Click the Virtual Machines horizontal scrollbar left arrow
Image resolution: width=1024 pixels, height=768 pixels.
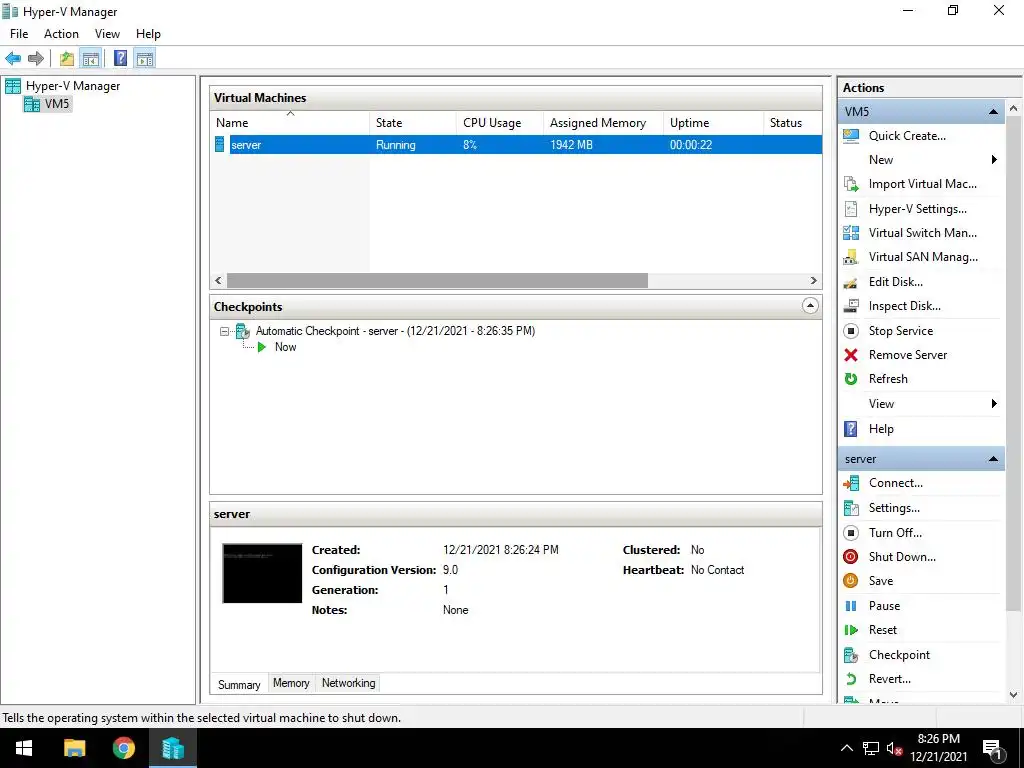[219, 281]
